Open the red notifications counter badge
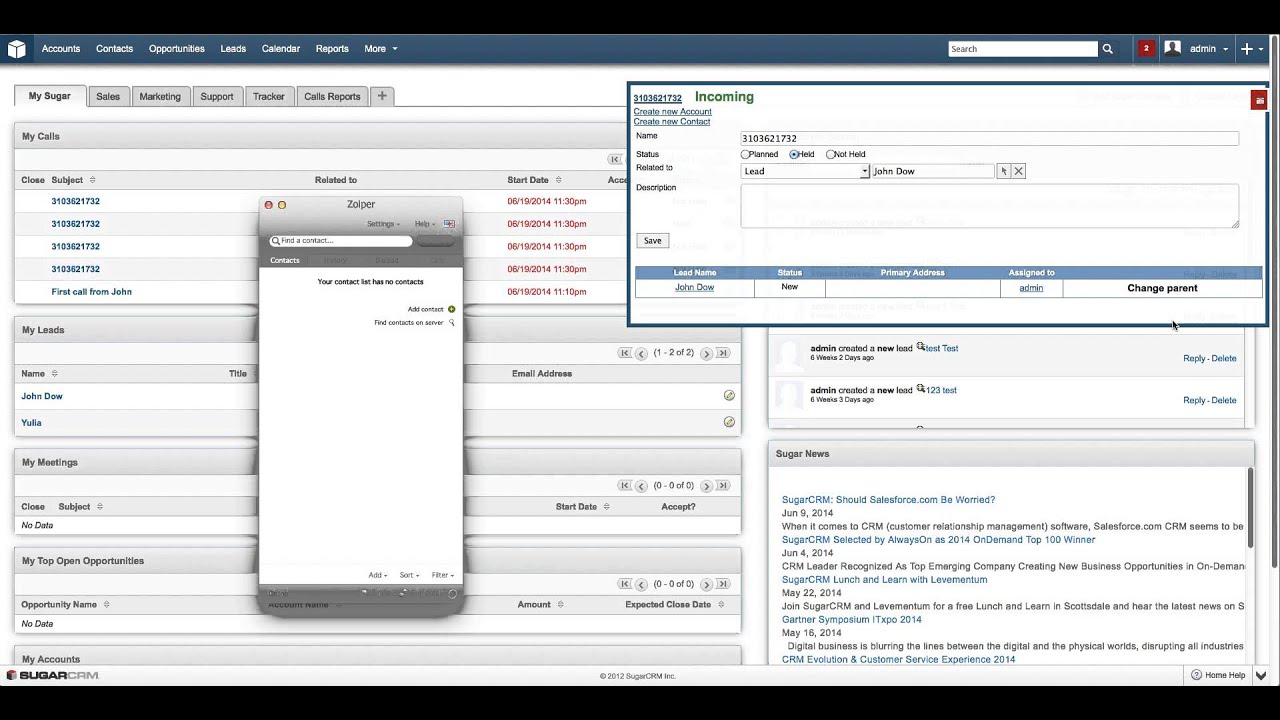Viewport: 1280px width, 720px height. [x=1146, y=48]
